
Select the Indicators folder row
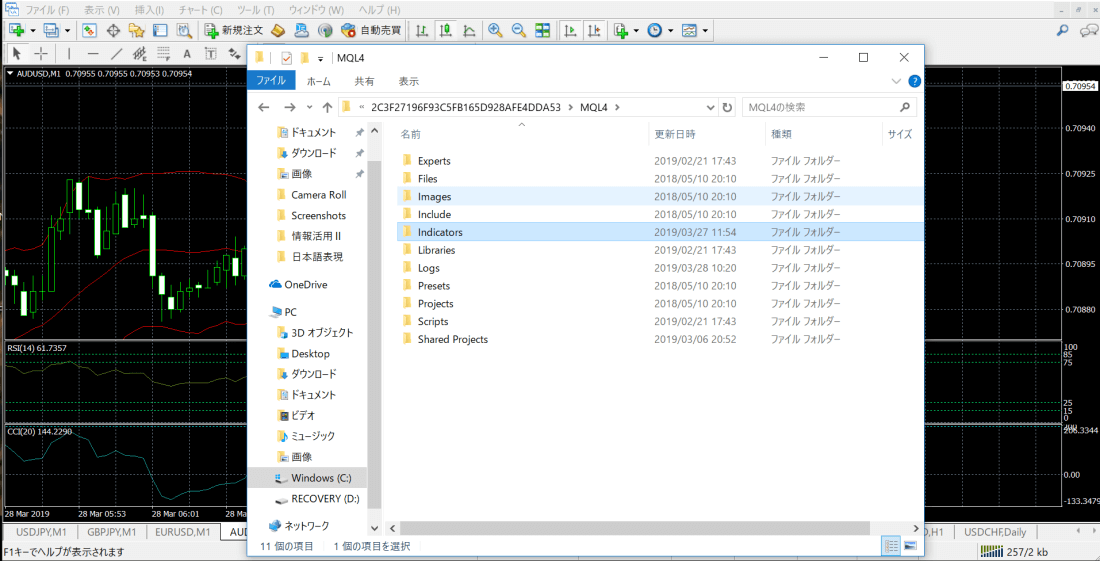(659, 231)
